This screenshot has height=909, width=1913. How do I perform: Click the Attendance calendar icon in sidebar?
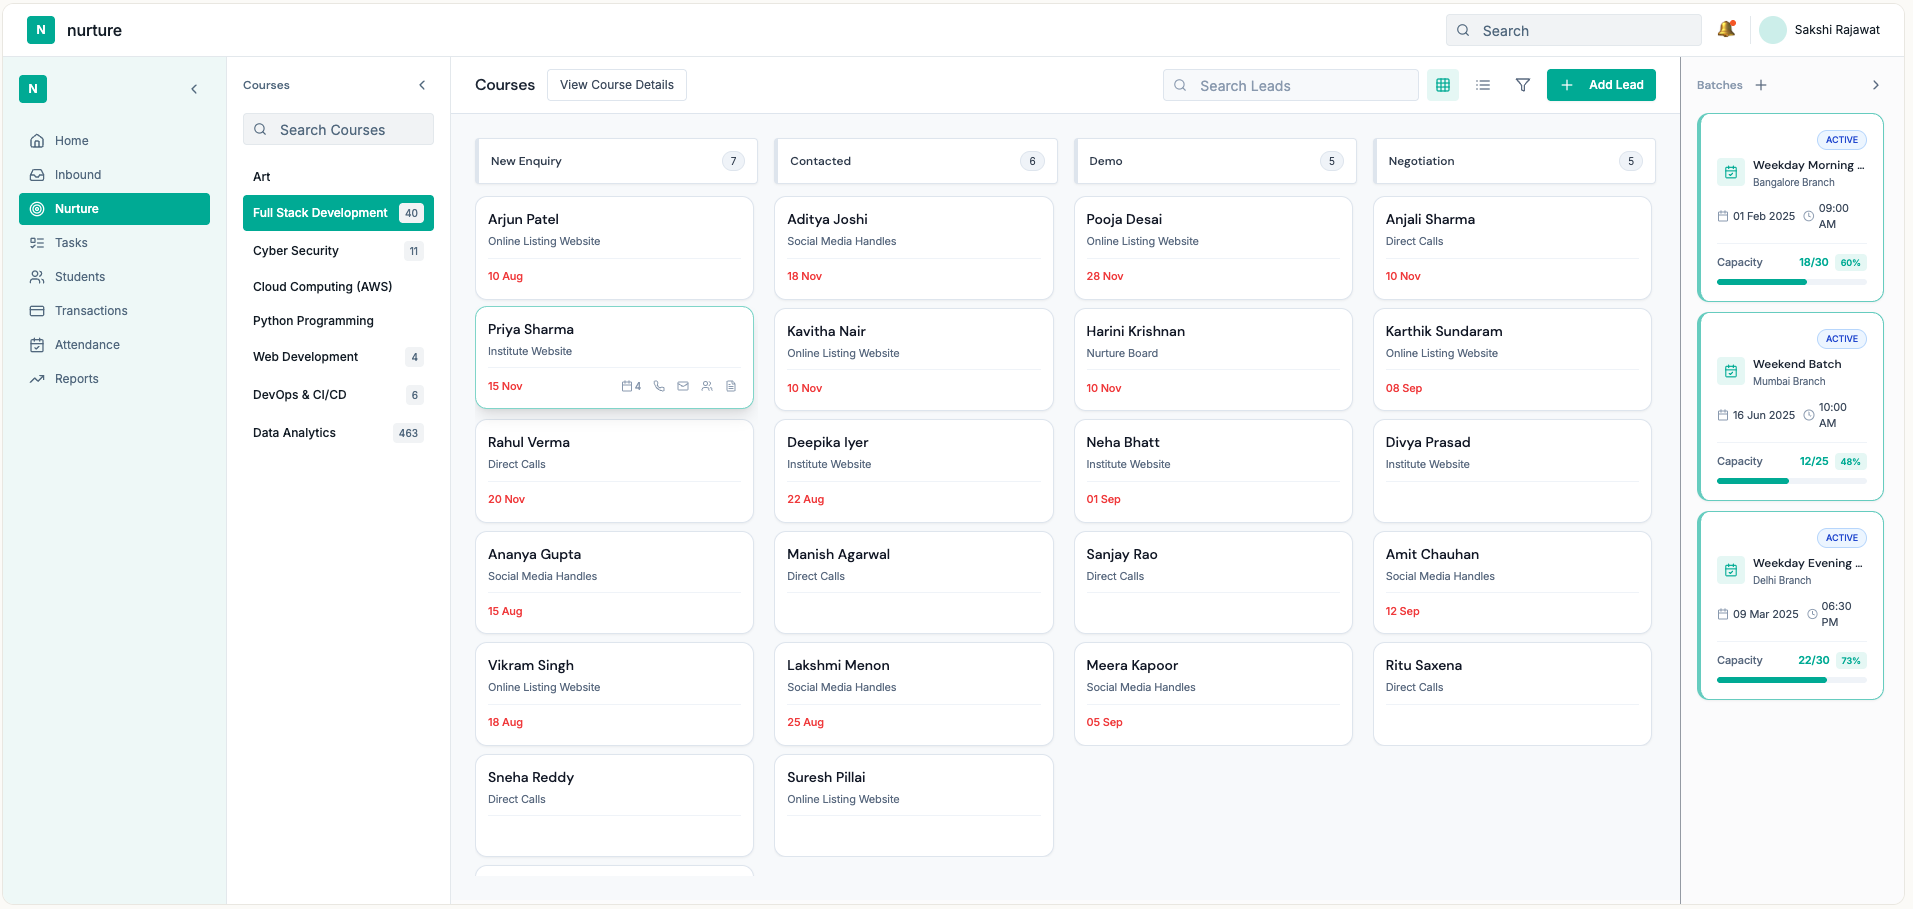(x=37, y=345)
